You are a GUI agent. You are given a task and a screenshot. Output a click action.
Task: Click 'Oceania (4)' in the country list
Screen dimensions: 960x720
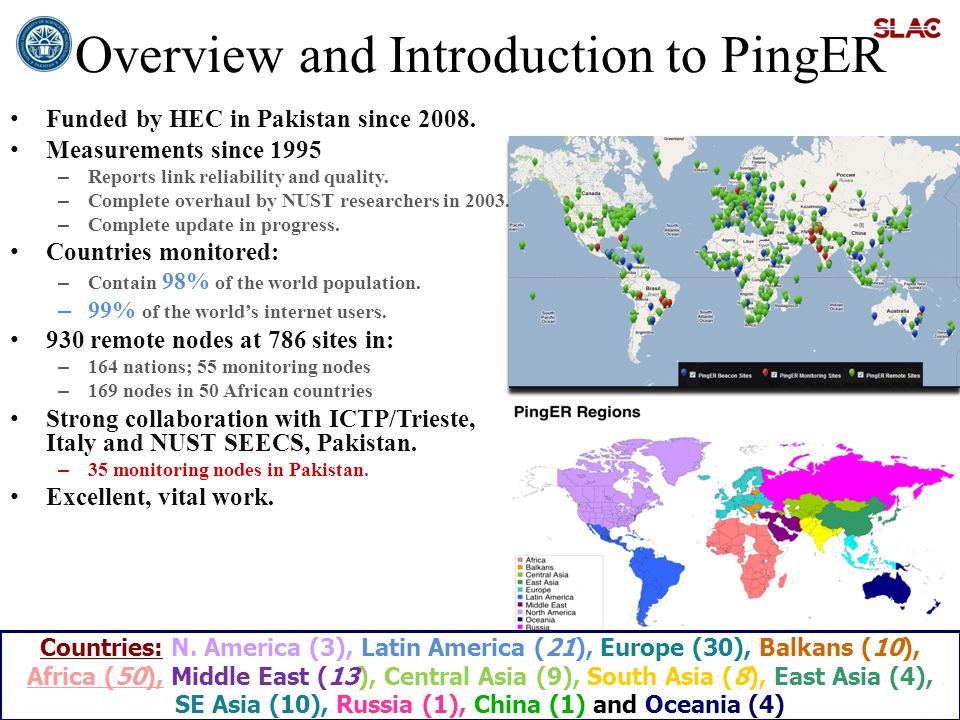tap(714, 705)
